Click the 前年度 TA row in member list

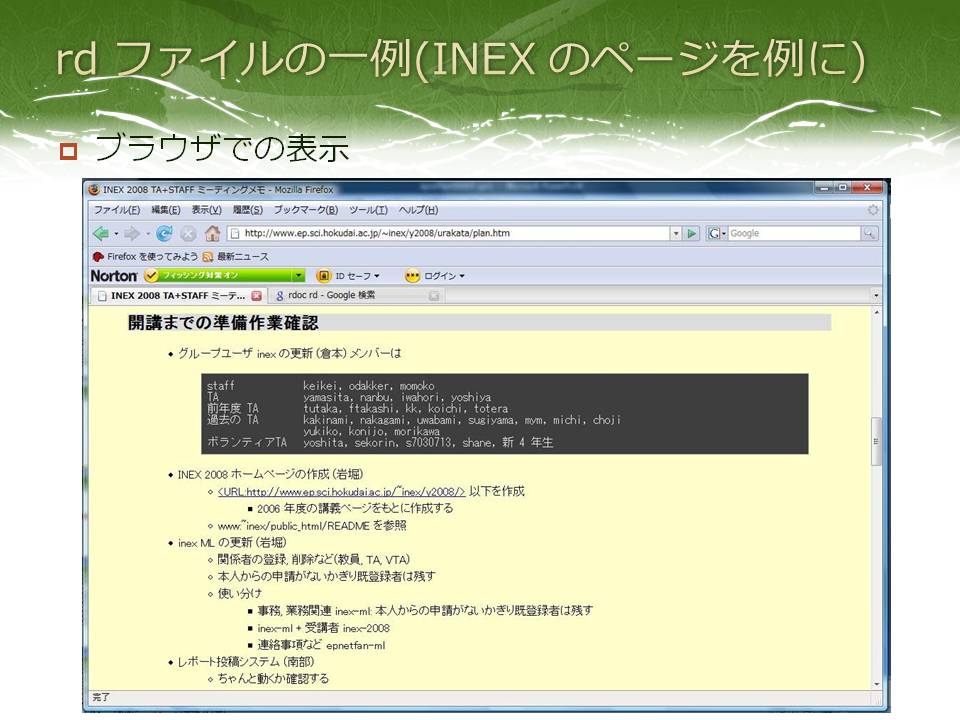click(x=358, y=408)
